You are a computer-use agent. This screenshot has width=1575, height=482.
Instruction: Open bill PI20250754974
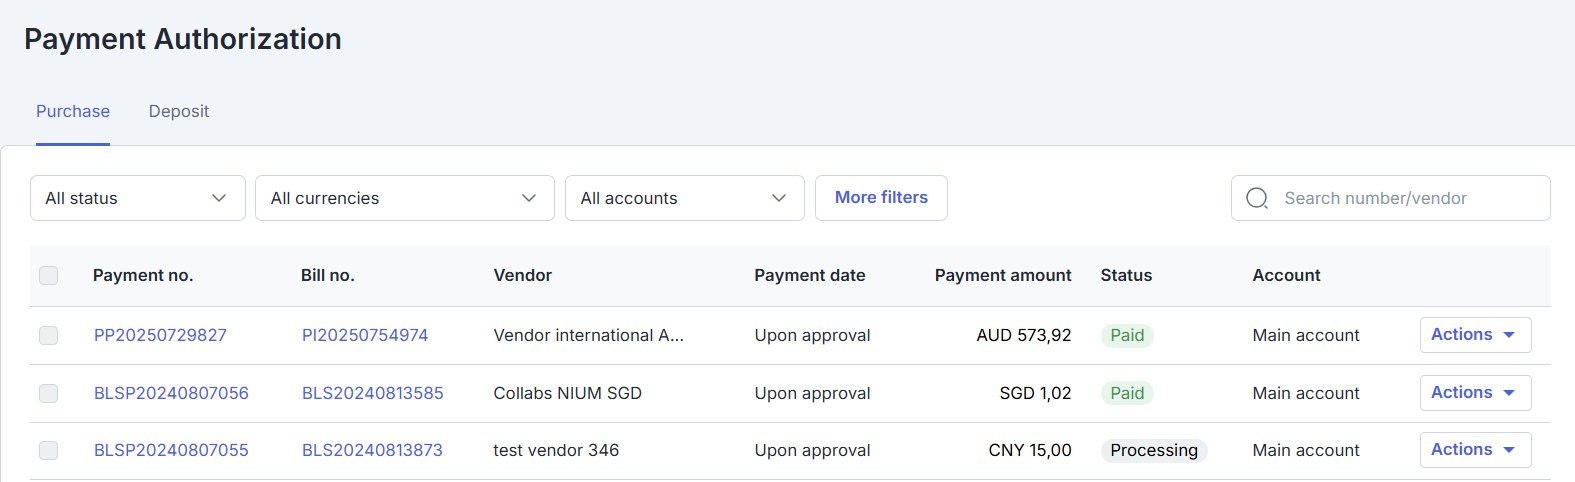click(x=365, y=335)
